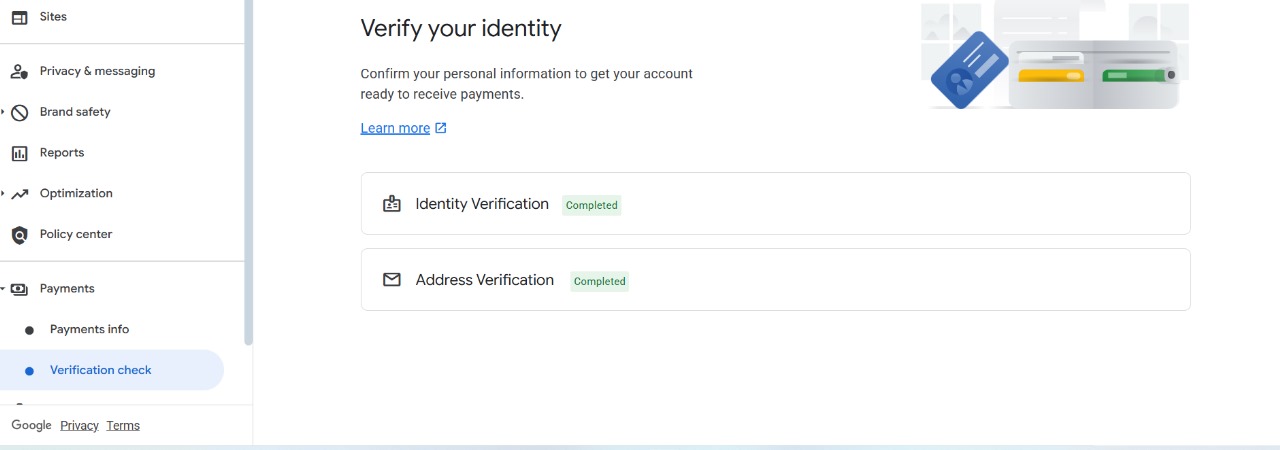Image resolution: width=1280 pixels, height=450 pixels.
Task: Click the Brand safety blocked-circle icon
Action: pos(19,113)
